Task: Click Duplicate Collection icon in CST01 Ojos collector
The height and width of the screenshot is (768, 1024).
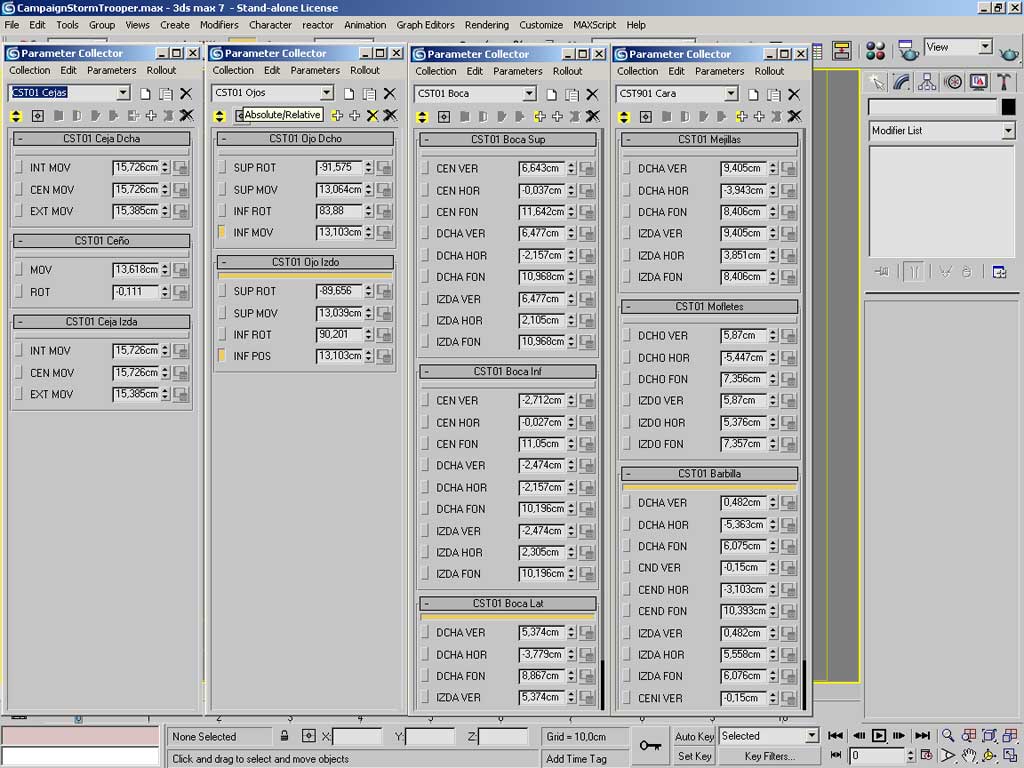Action: click(x=369, y=93)
